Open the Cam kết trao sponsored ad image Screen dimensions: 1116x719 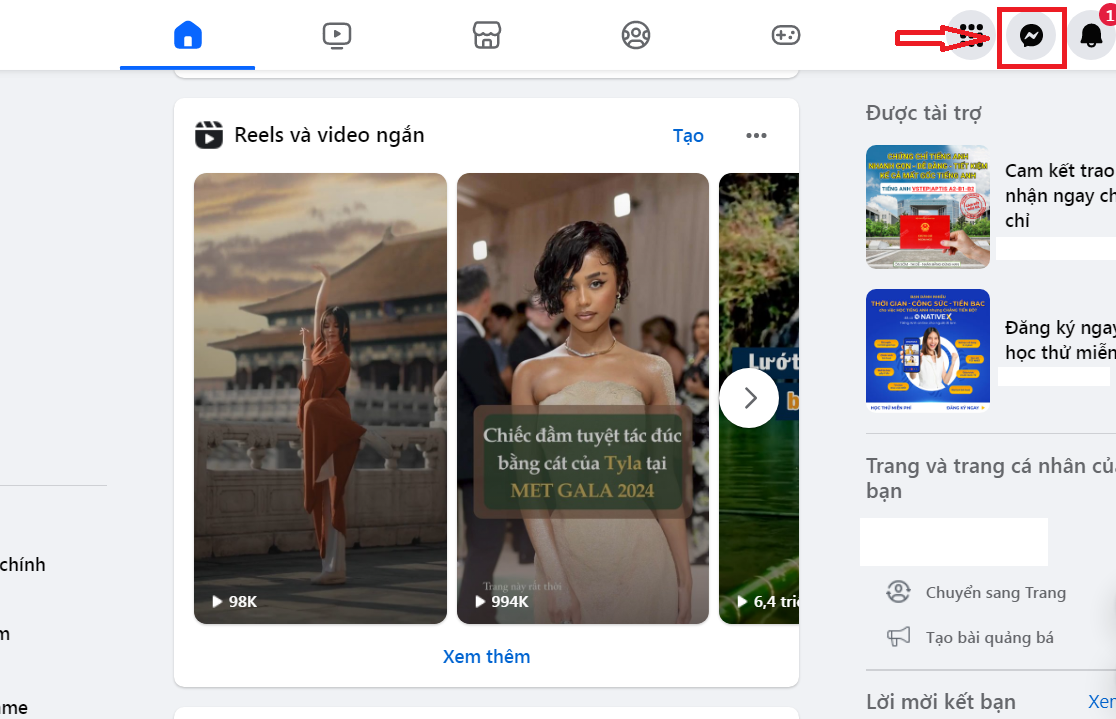(x=927, y=206)
